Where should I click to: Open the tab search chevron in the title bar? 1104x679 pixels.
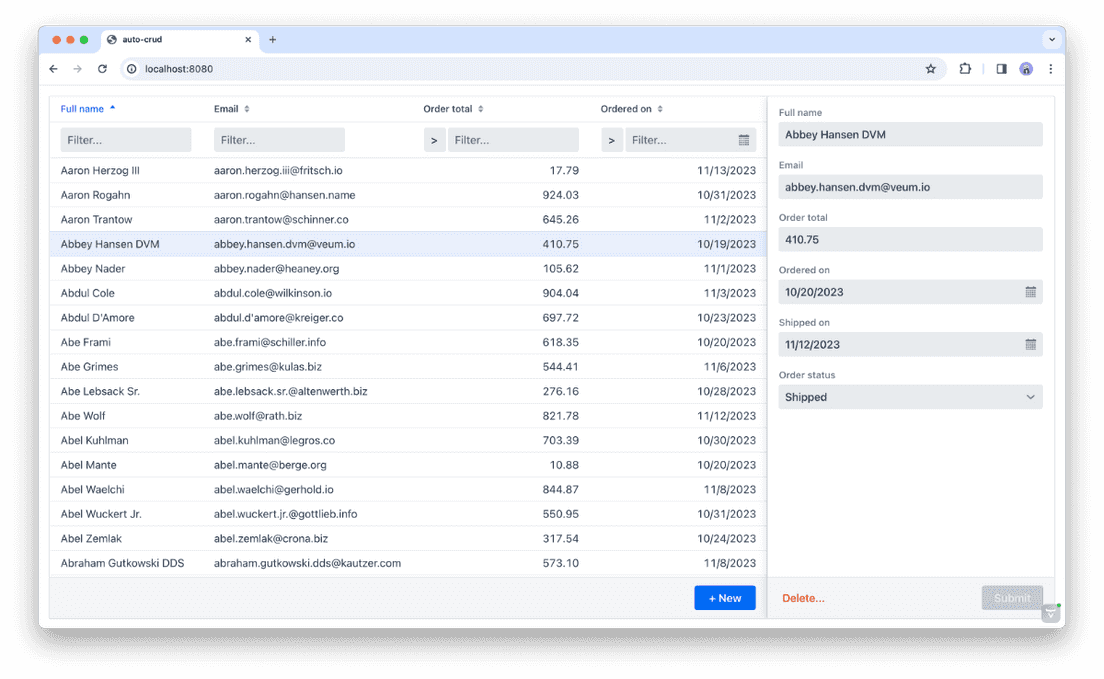pos(1052,39)
